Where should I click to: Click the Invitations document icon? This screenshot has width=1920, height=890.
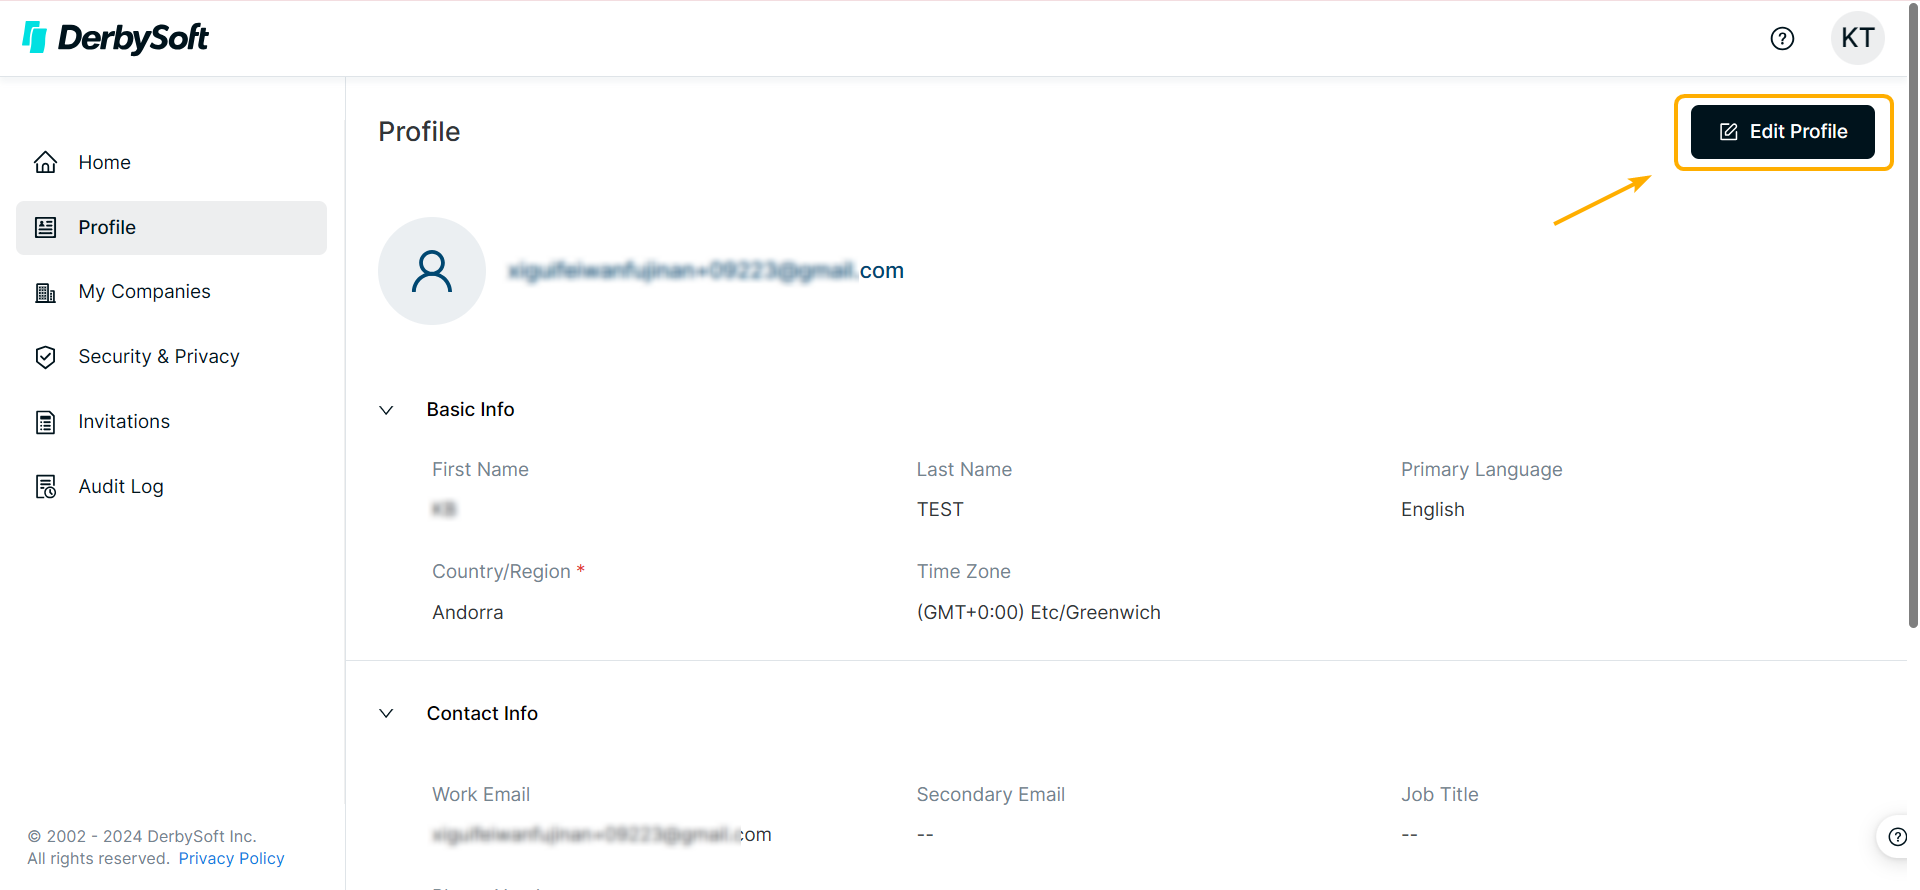tap(45, 422)
